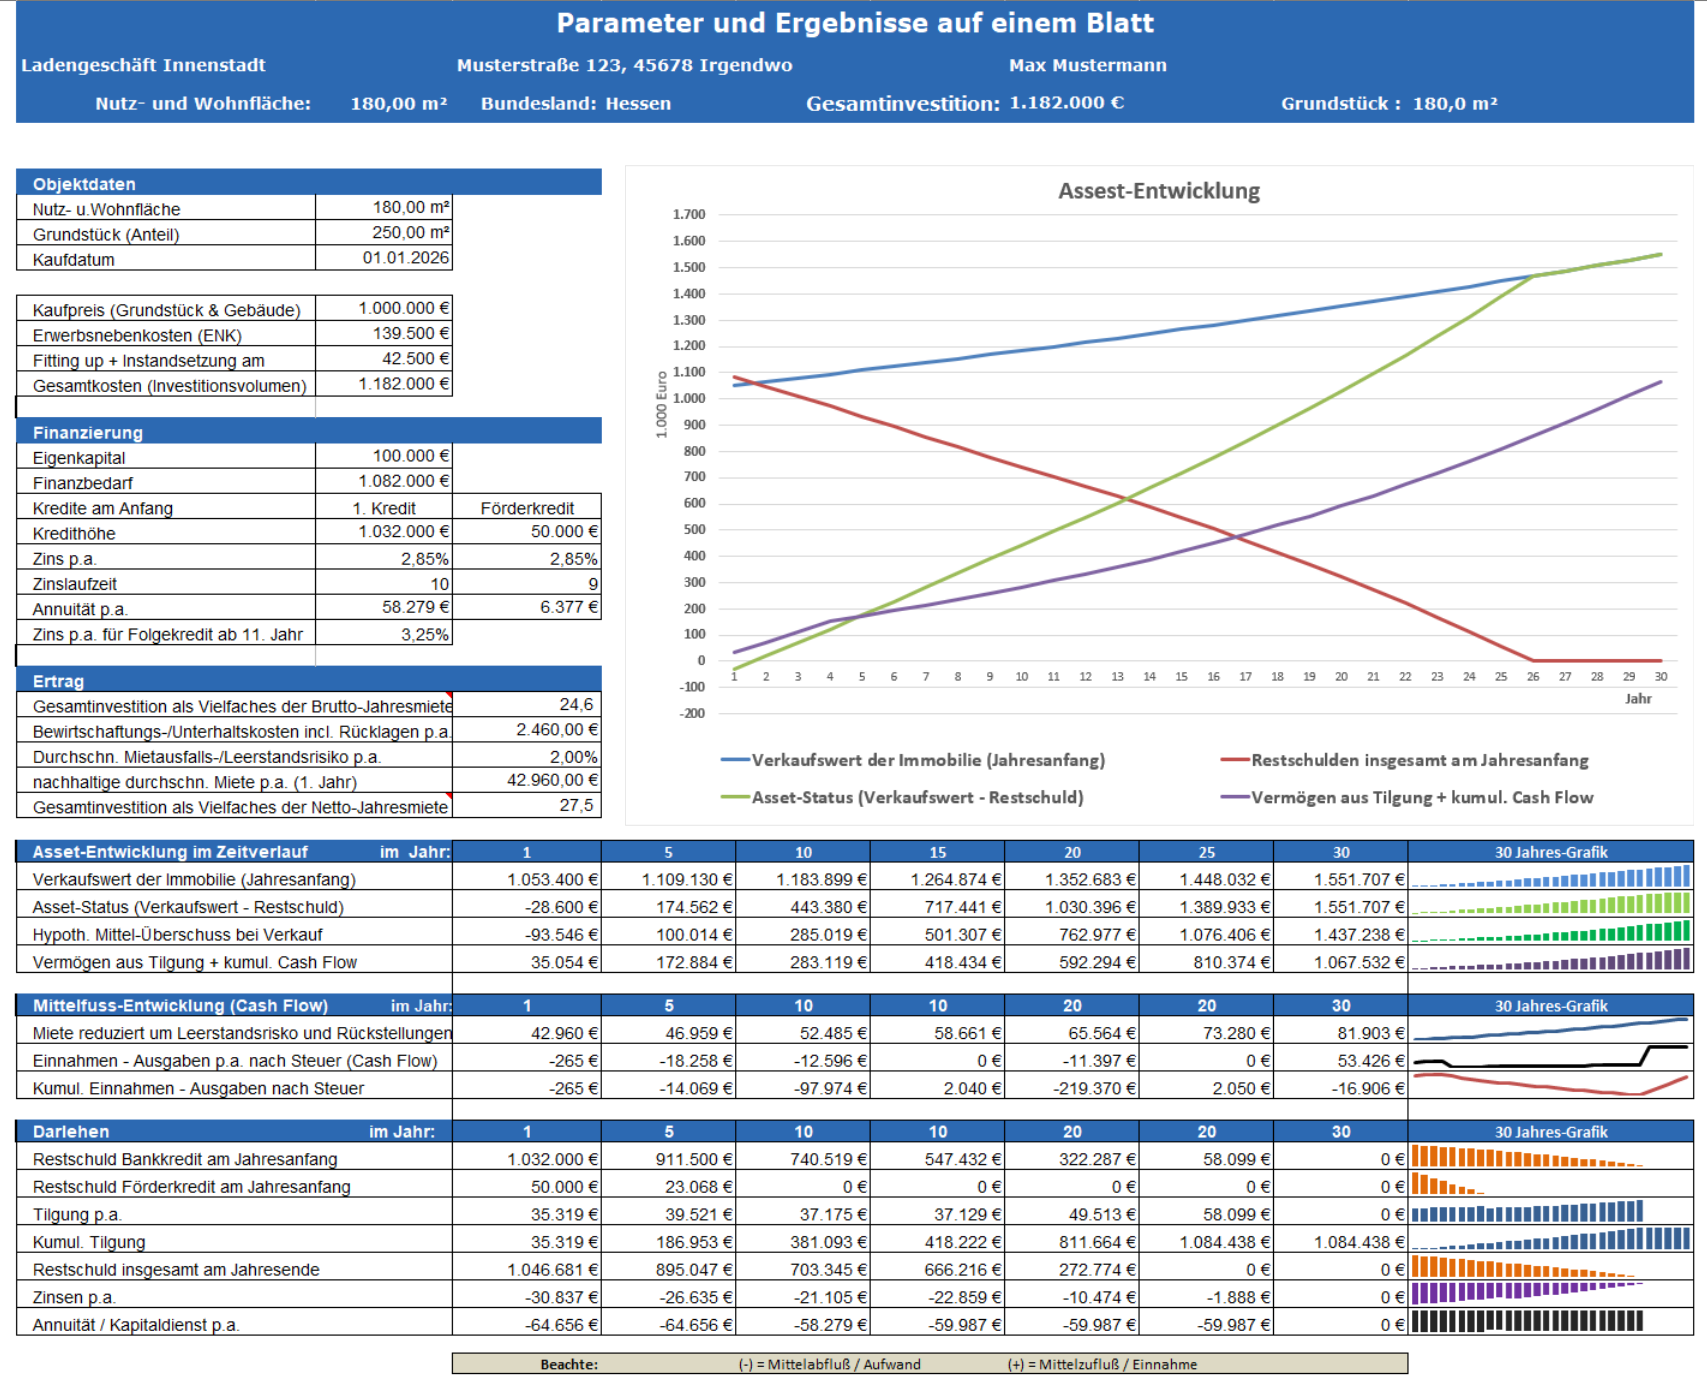Click Zinsen p.a. value -30.837 €
Screen dimensions: 1707x1380
coord(527,1297)
